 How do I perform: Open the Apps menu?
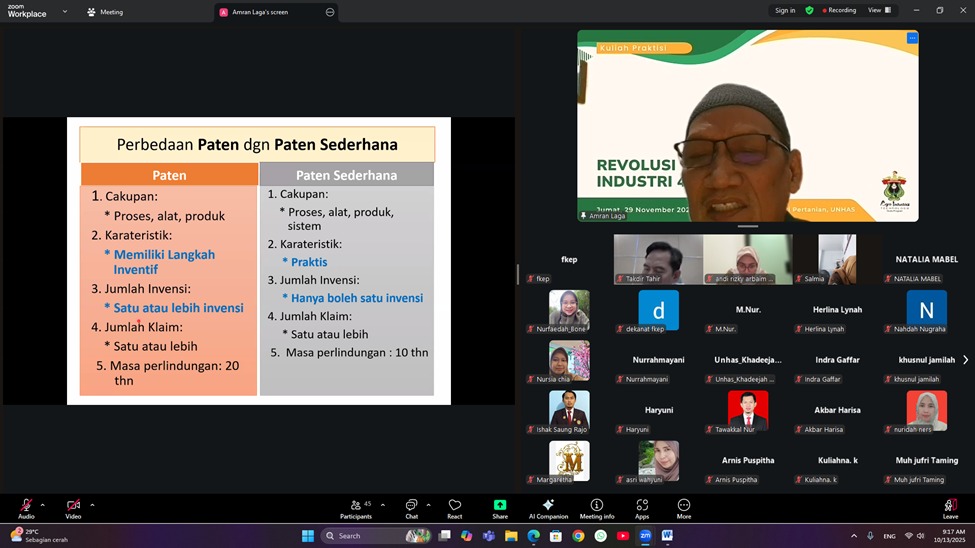point(642,508)
